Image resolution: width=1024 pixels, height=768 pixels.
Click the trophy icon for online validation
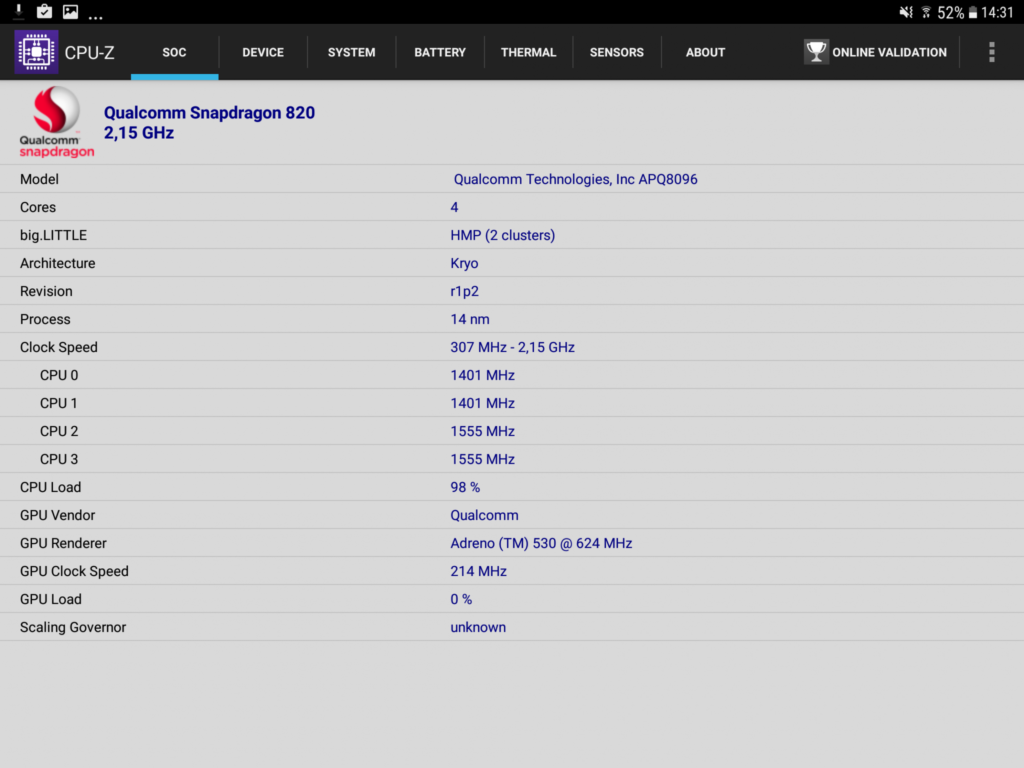(816, 52)
